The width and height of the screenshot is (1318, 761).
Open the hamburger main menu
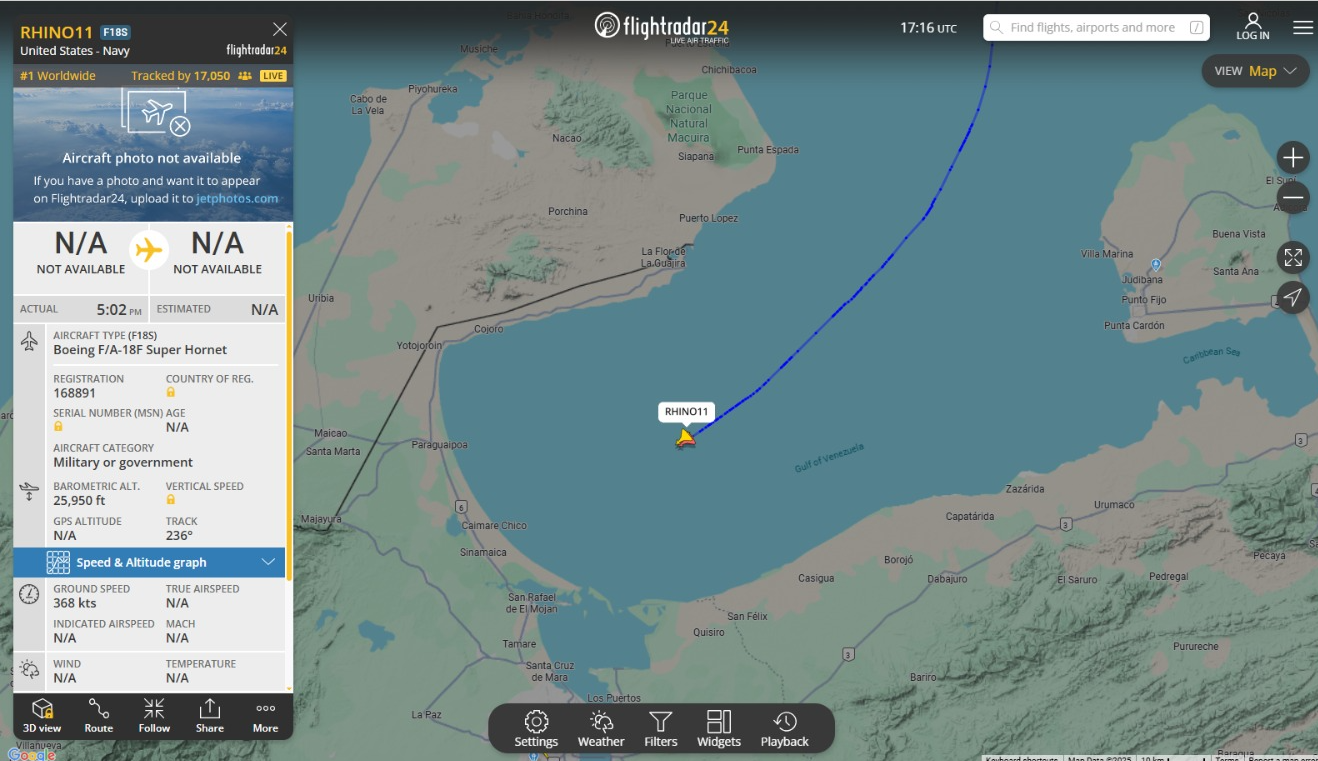[1303, 28]
